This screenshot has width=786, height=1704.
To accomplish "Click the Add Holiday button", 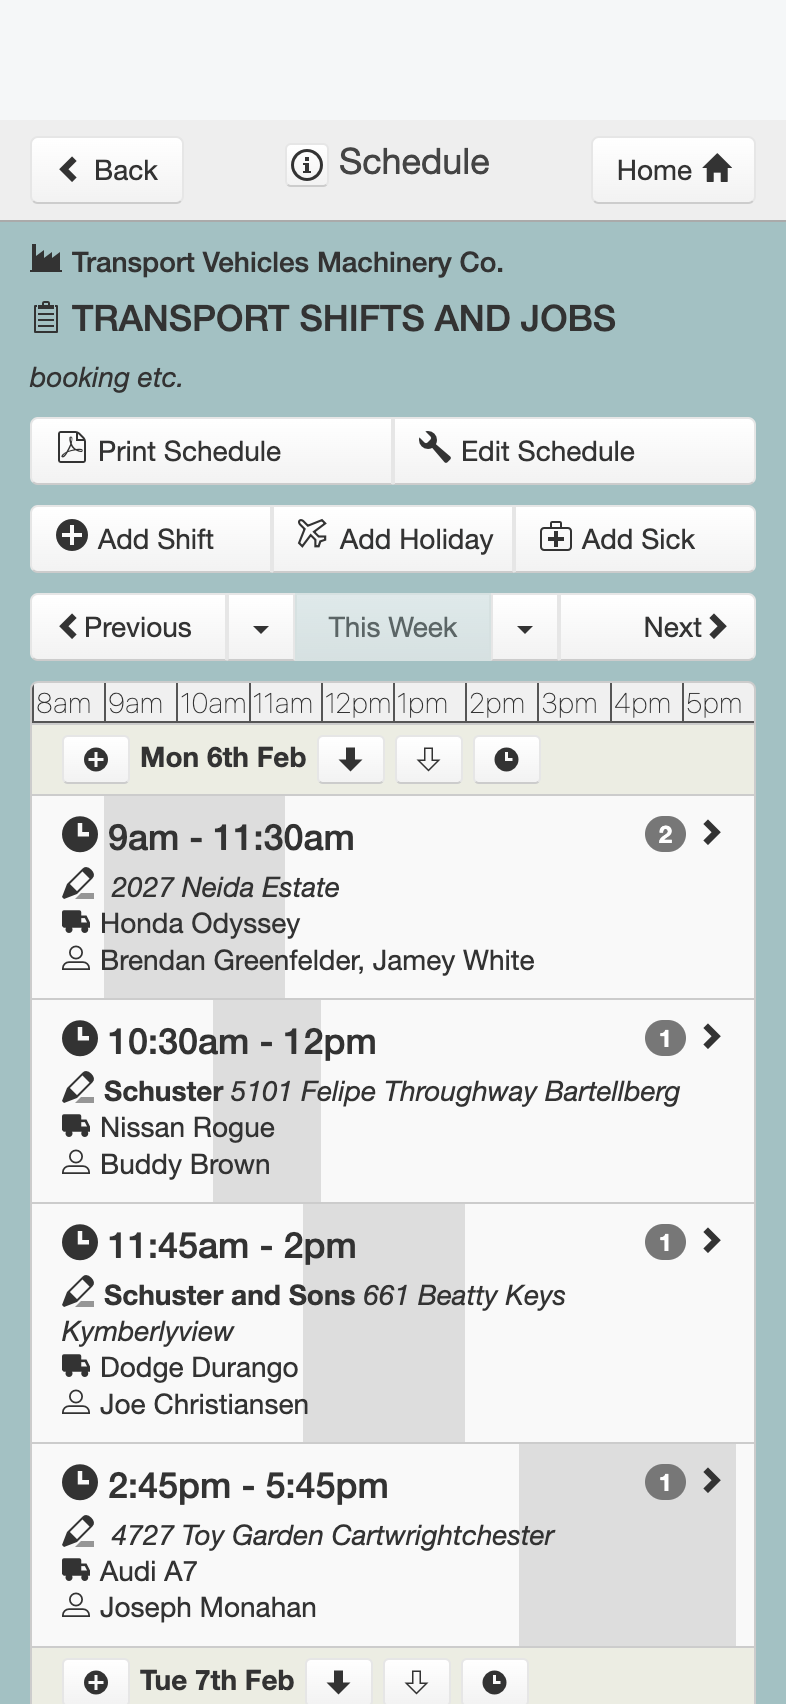I will [393, 539].
